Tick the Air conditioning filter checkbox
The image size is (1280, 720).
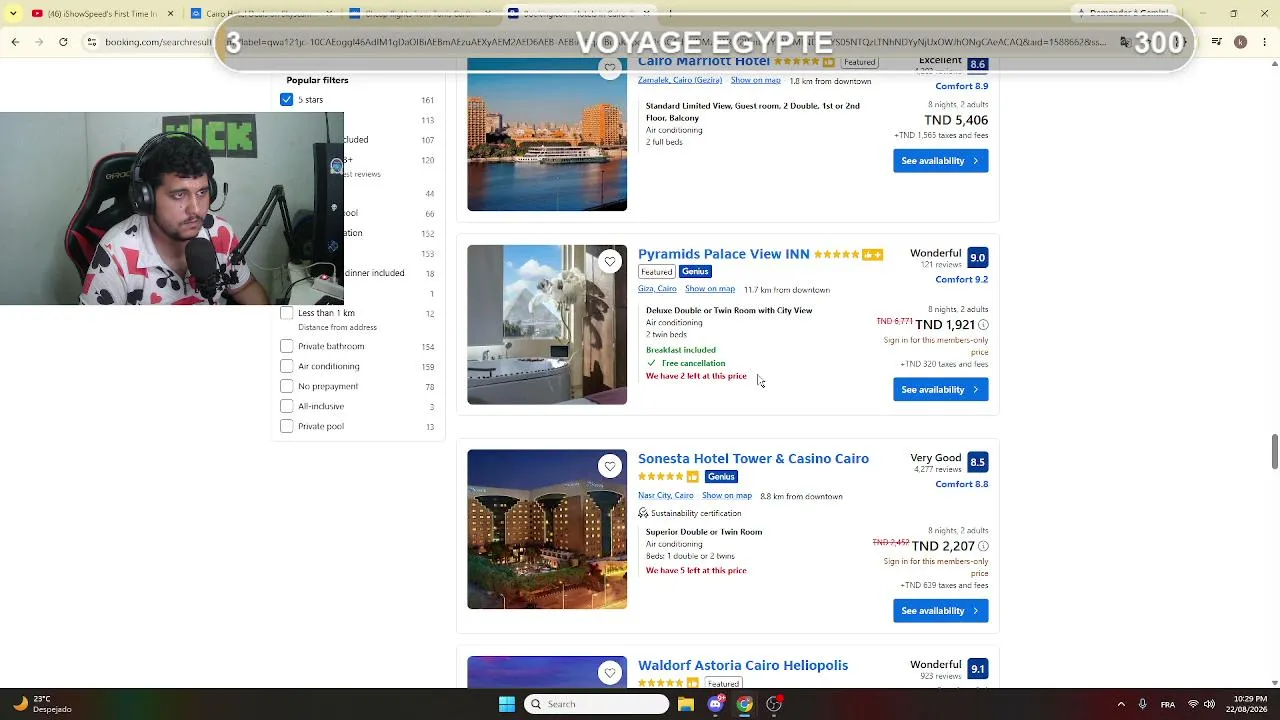tap(287, 366)
